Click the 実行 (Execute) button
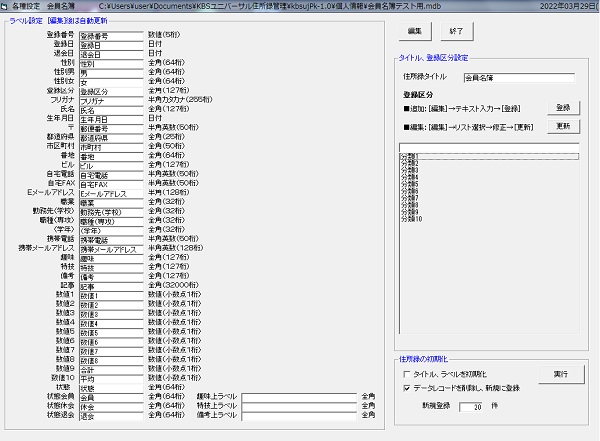Viewport: 600px width, 441px height. [559, 373]
